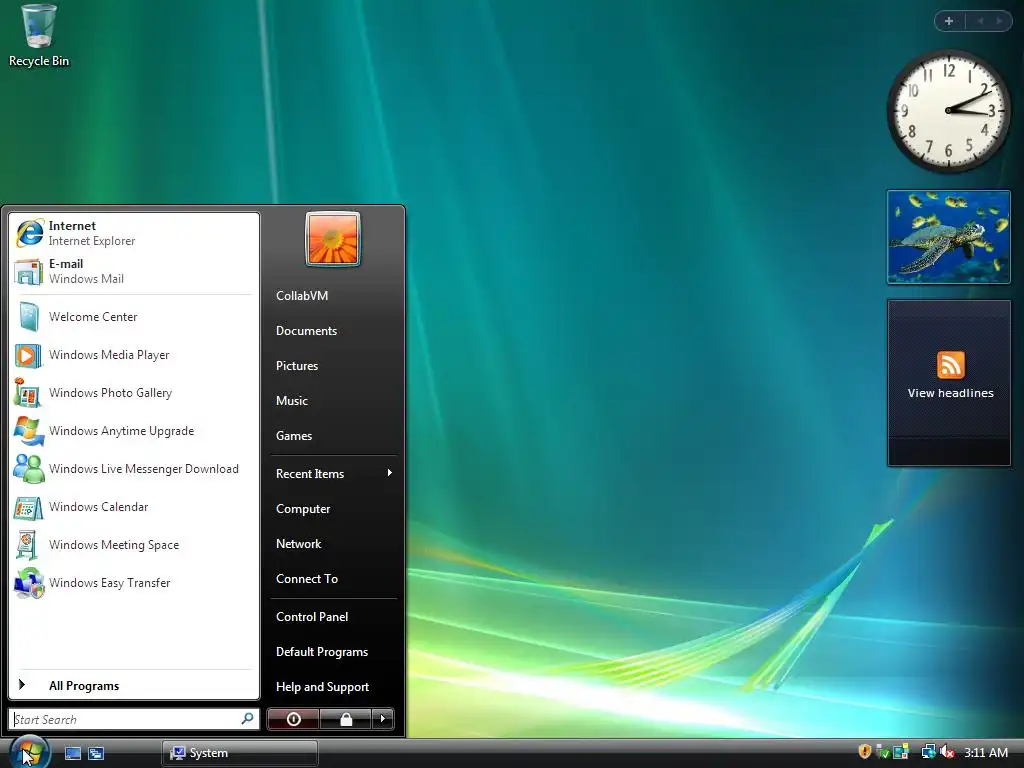Launch Windows Mail E-mail entry

tap(134, 271)
